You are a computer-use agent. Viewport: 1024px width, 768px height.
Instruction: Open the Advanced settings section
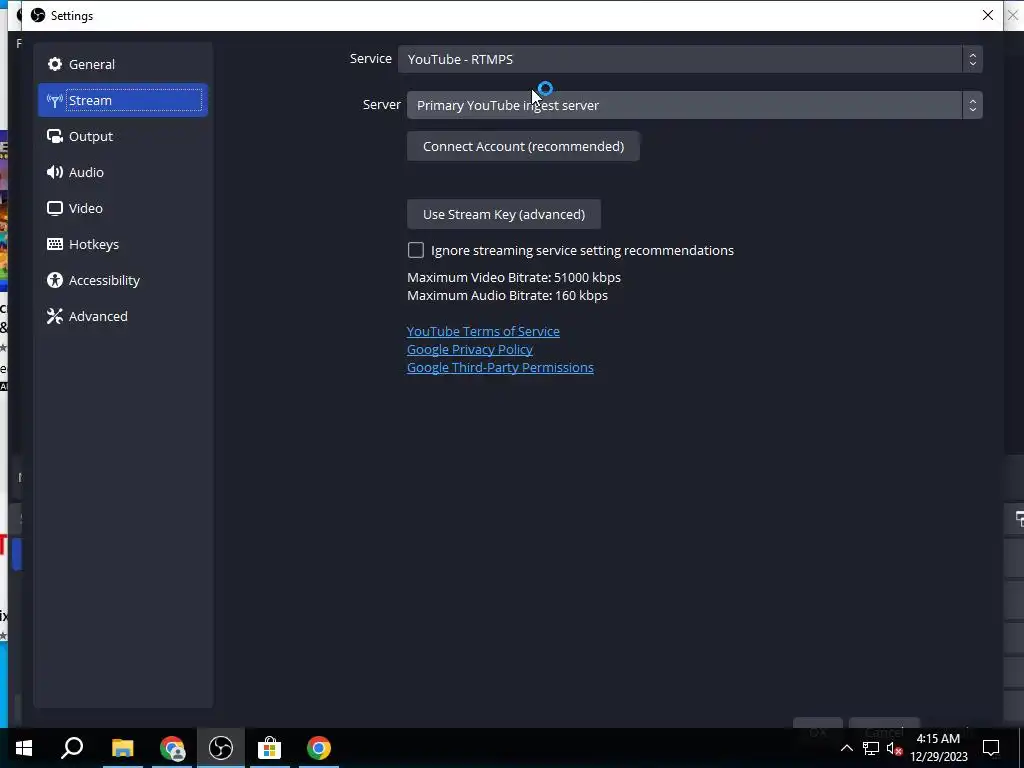pos(123,315)
